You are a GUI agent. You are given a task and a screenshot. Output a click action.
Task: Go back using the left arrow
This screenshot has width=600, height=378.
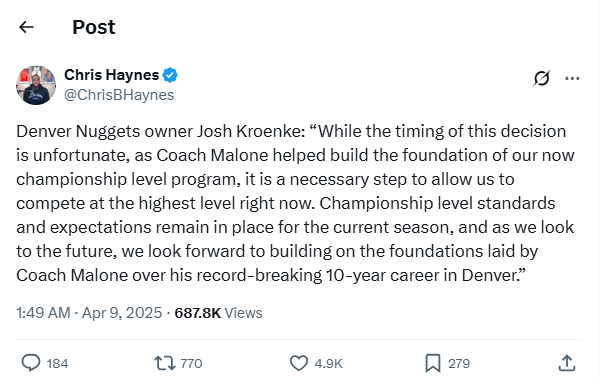pyautogui.click(x=26, y=27)
